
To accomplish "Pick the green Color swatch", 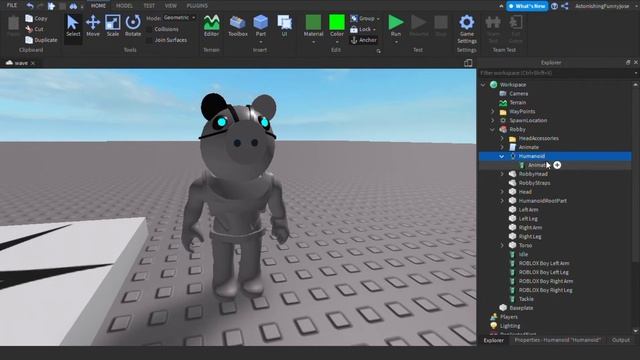I will [x=337, y=22].
